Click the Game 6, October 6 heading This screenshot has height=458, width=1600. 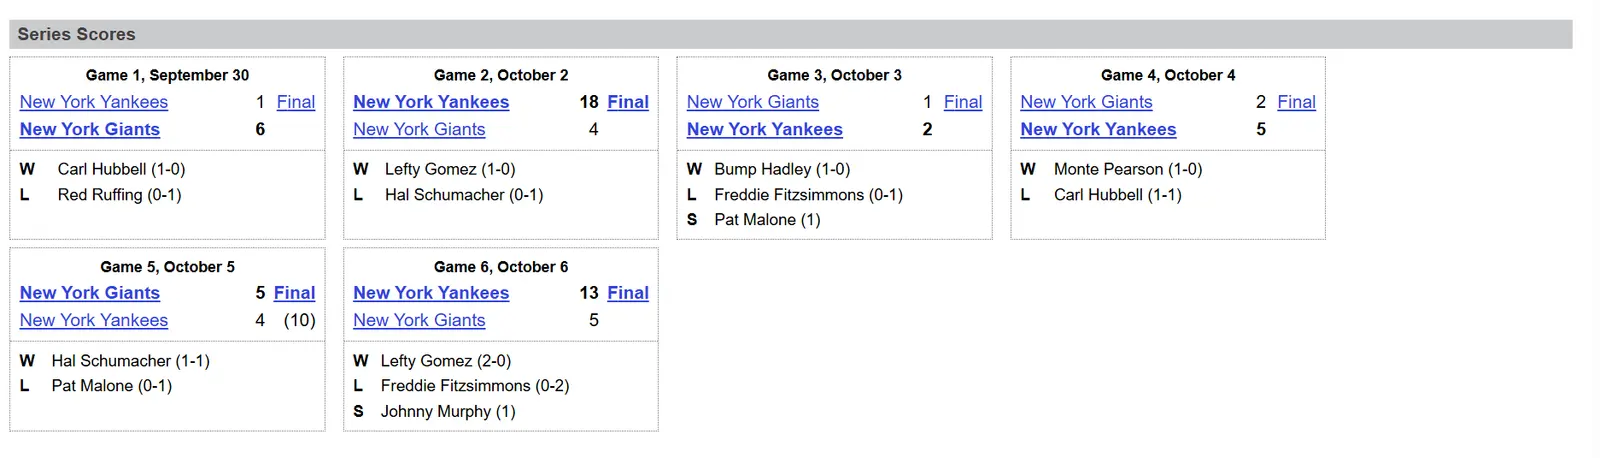pyautogui.click(x=501, y=267)
